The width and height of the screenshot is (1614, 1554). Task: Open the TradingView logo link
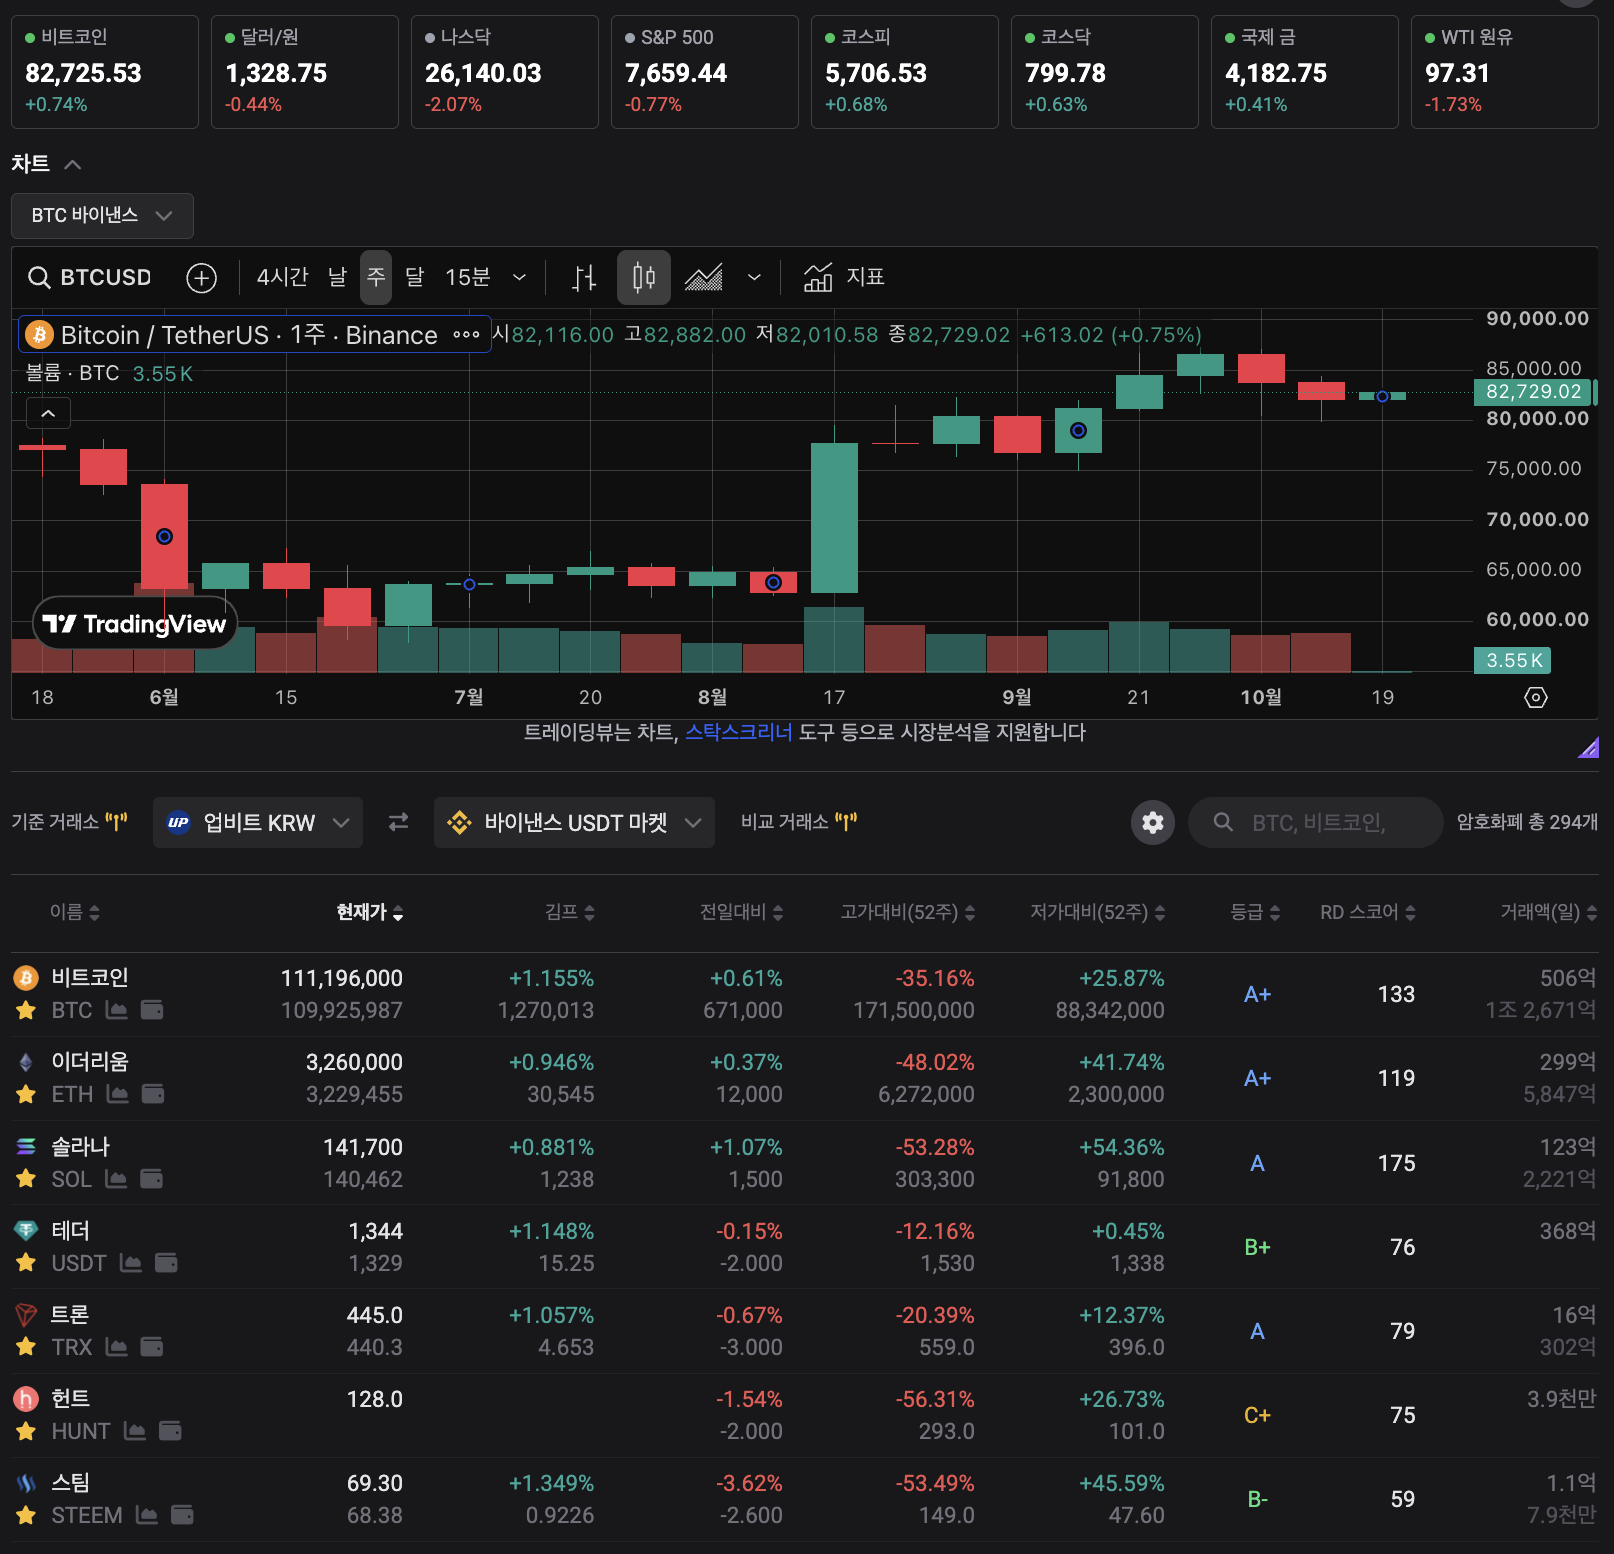[x=135, y=624]
